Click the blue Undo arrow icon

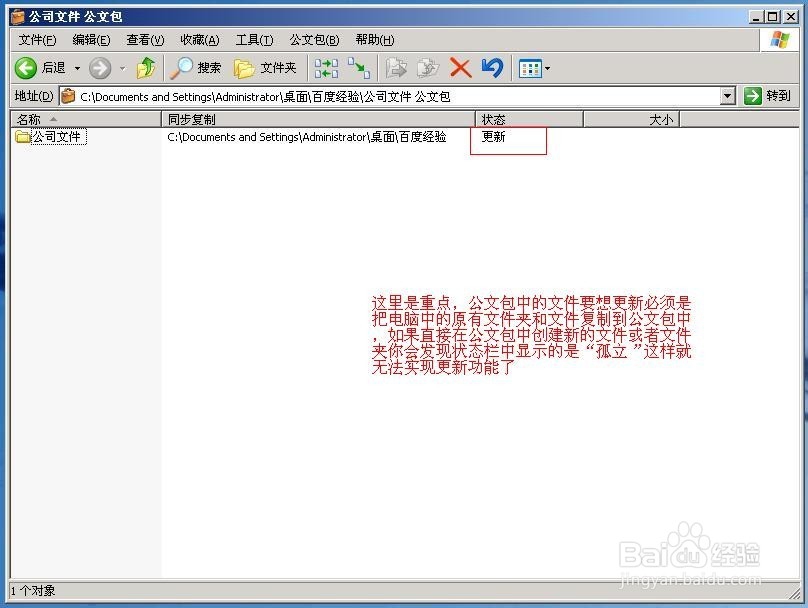(492, 68)
